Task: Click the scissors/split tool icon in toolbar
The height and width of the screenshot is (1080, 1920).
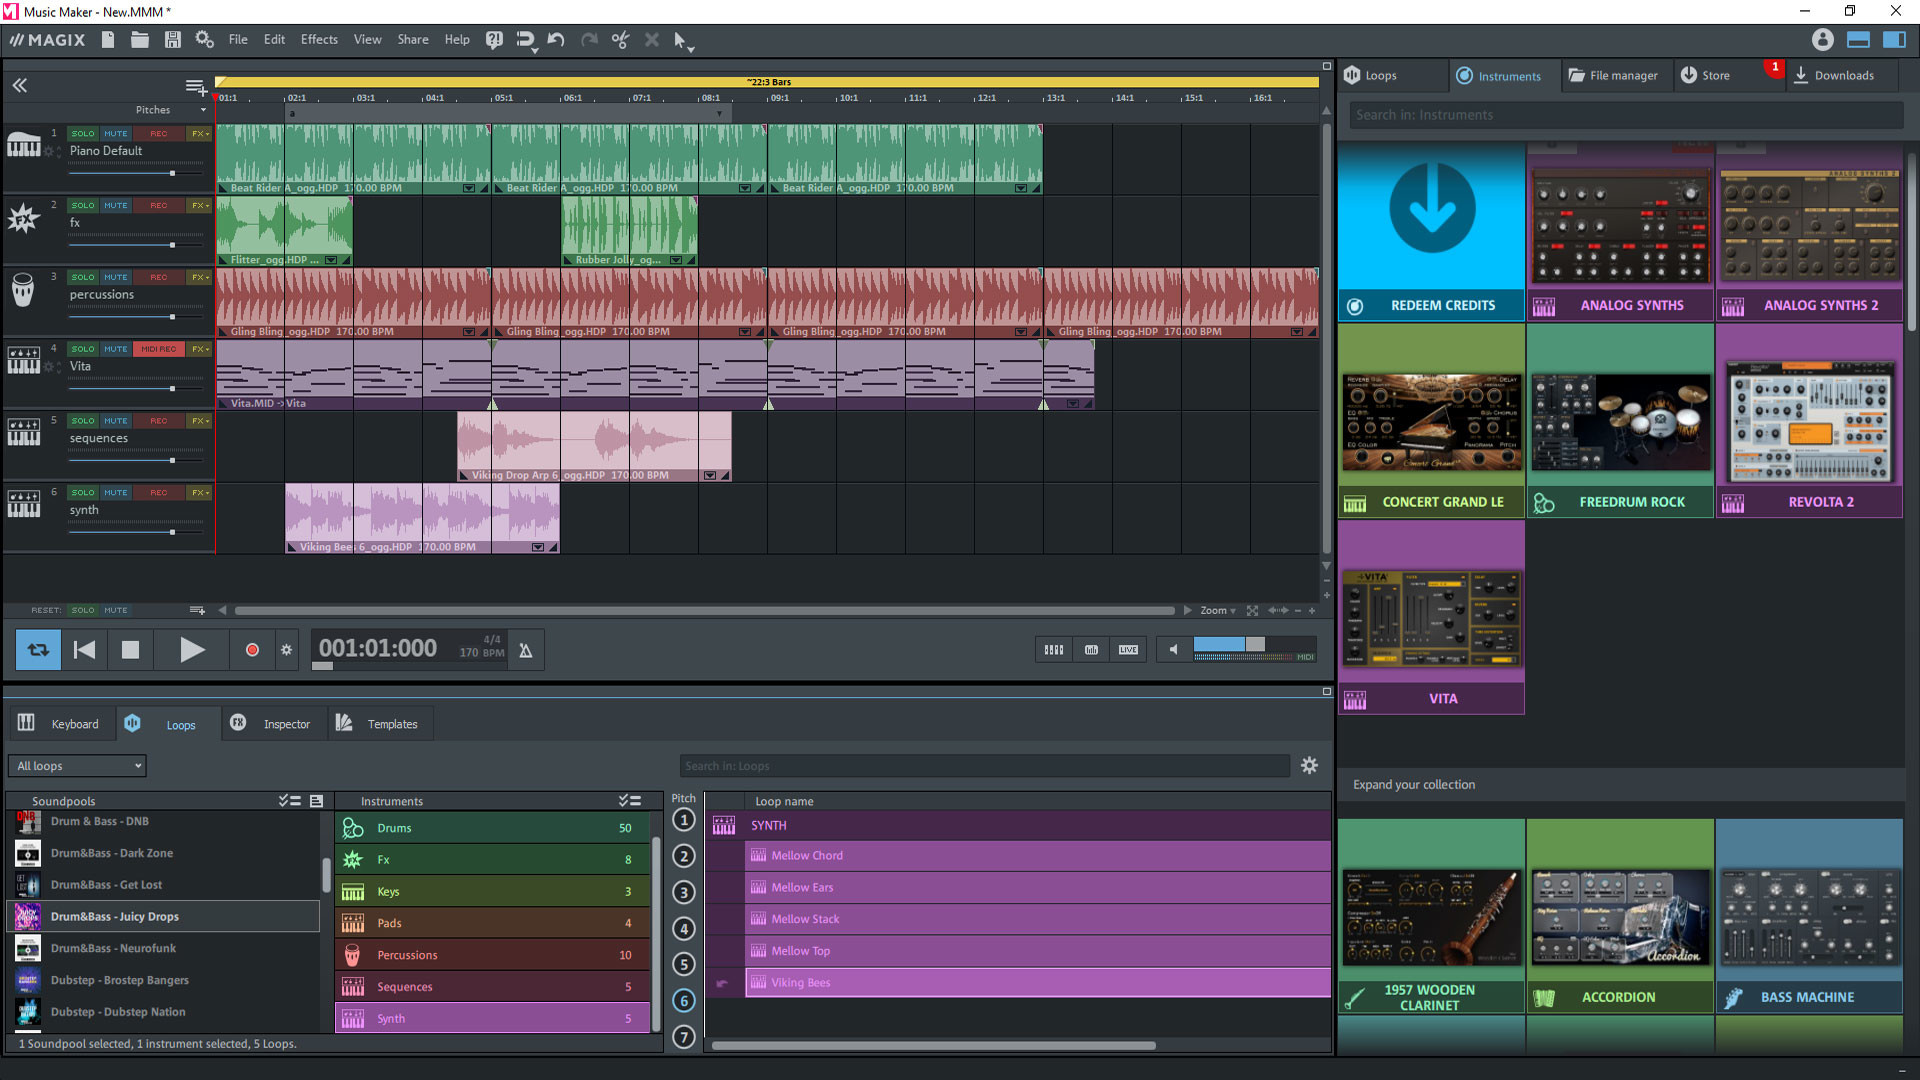Action: [x=622, y=40]
